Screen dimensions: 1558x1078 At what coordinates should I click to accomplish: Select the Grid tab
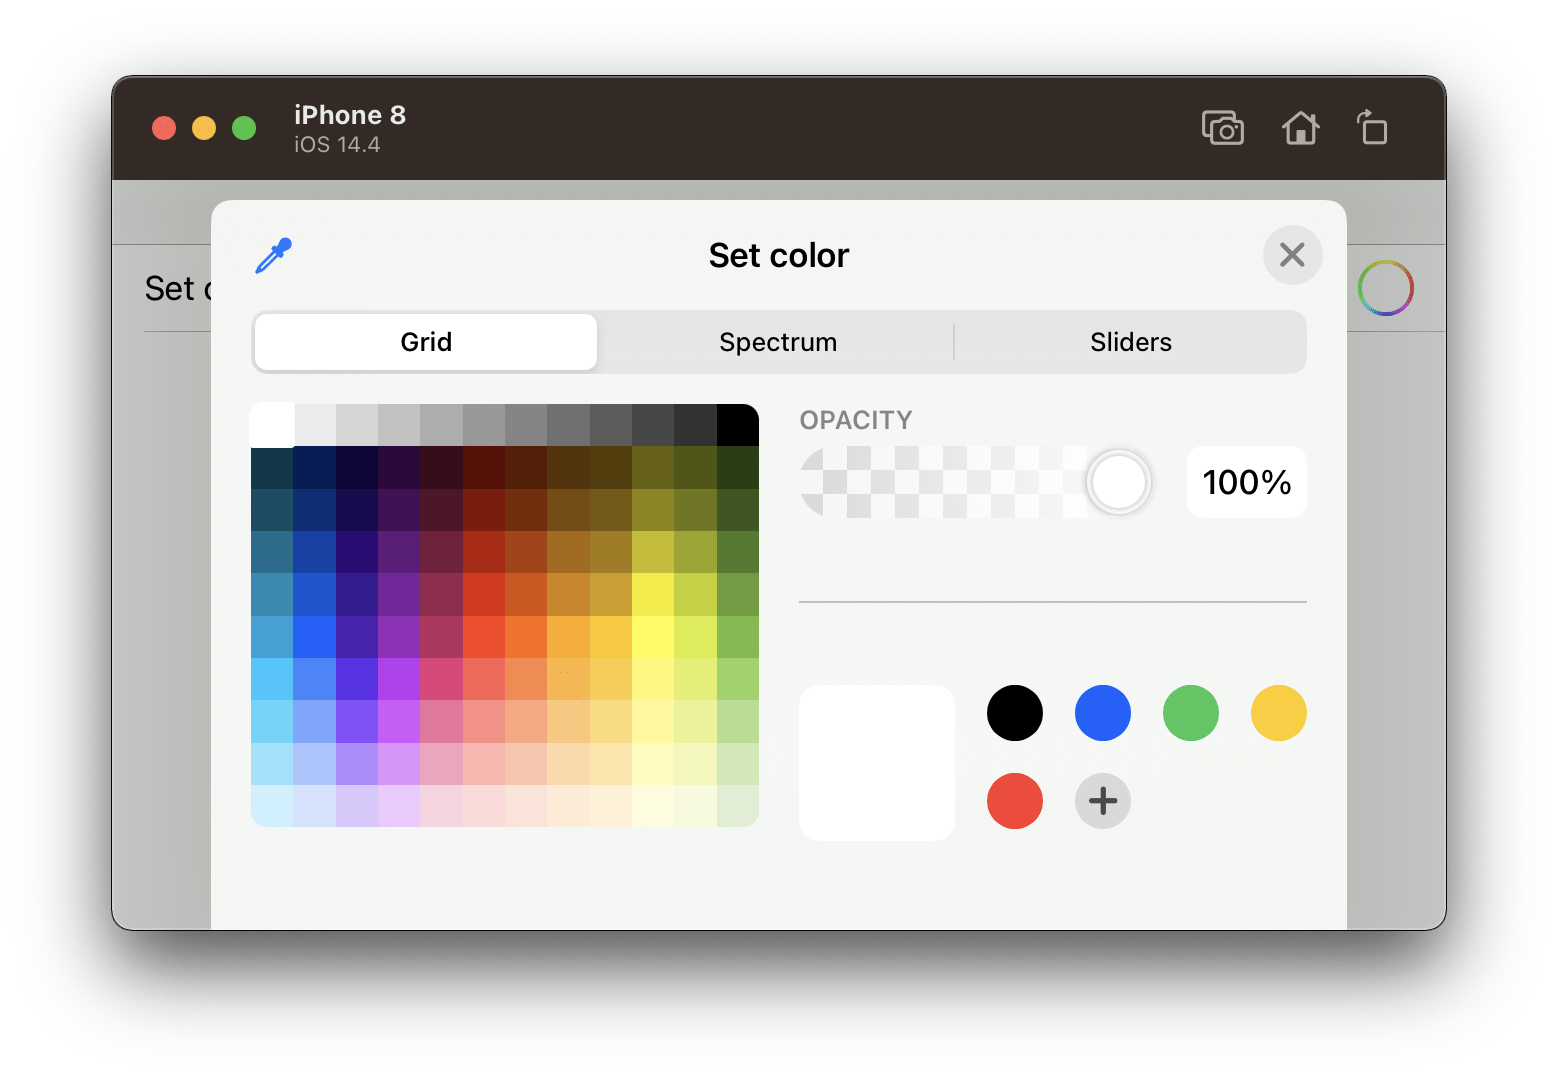point(425,342)
